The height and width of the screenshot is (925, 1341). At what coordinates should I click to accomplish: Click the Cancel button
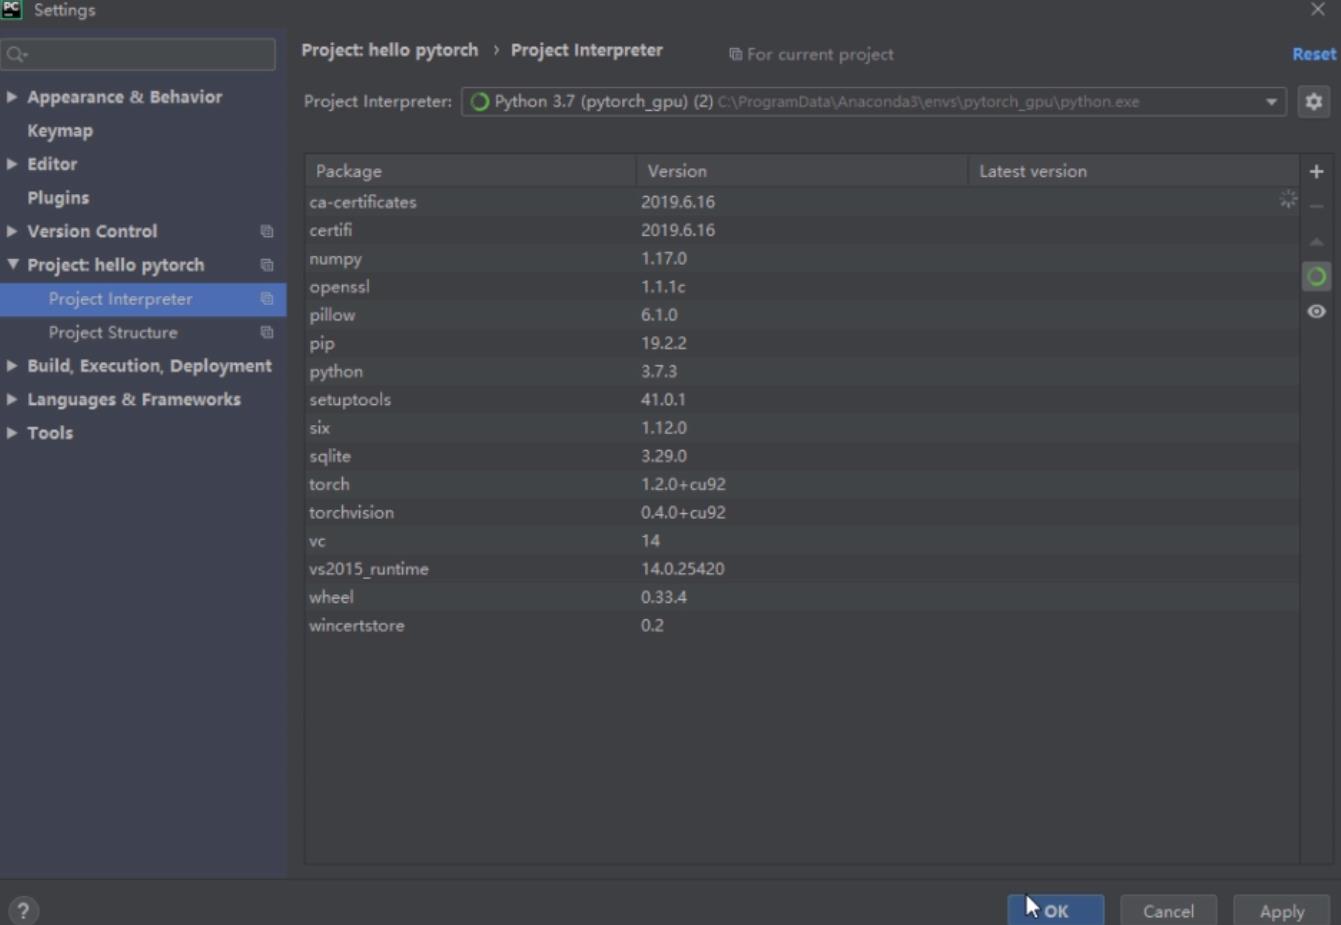tap(1168, 910)
